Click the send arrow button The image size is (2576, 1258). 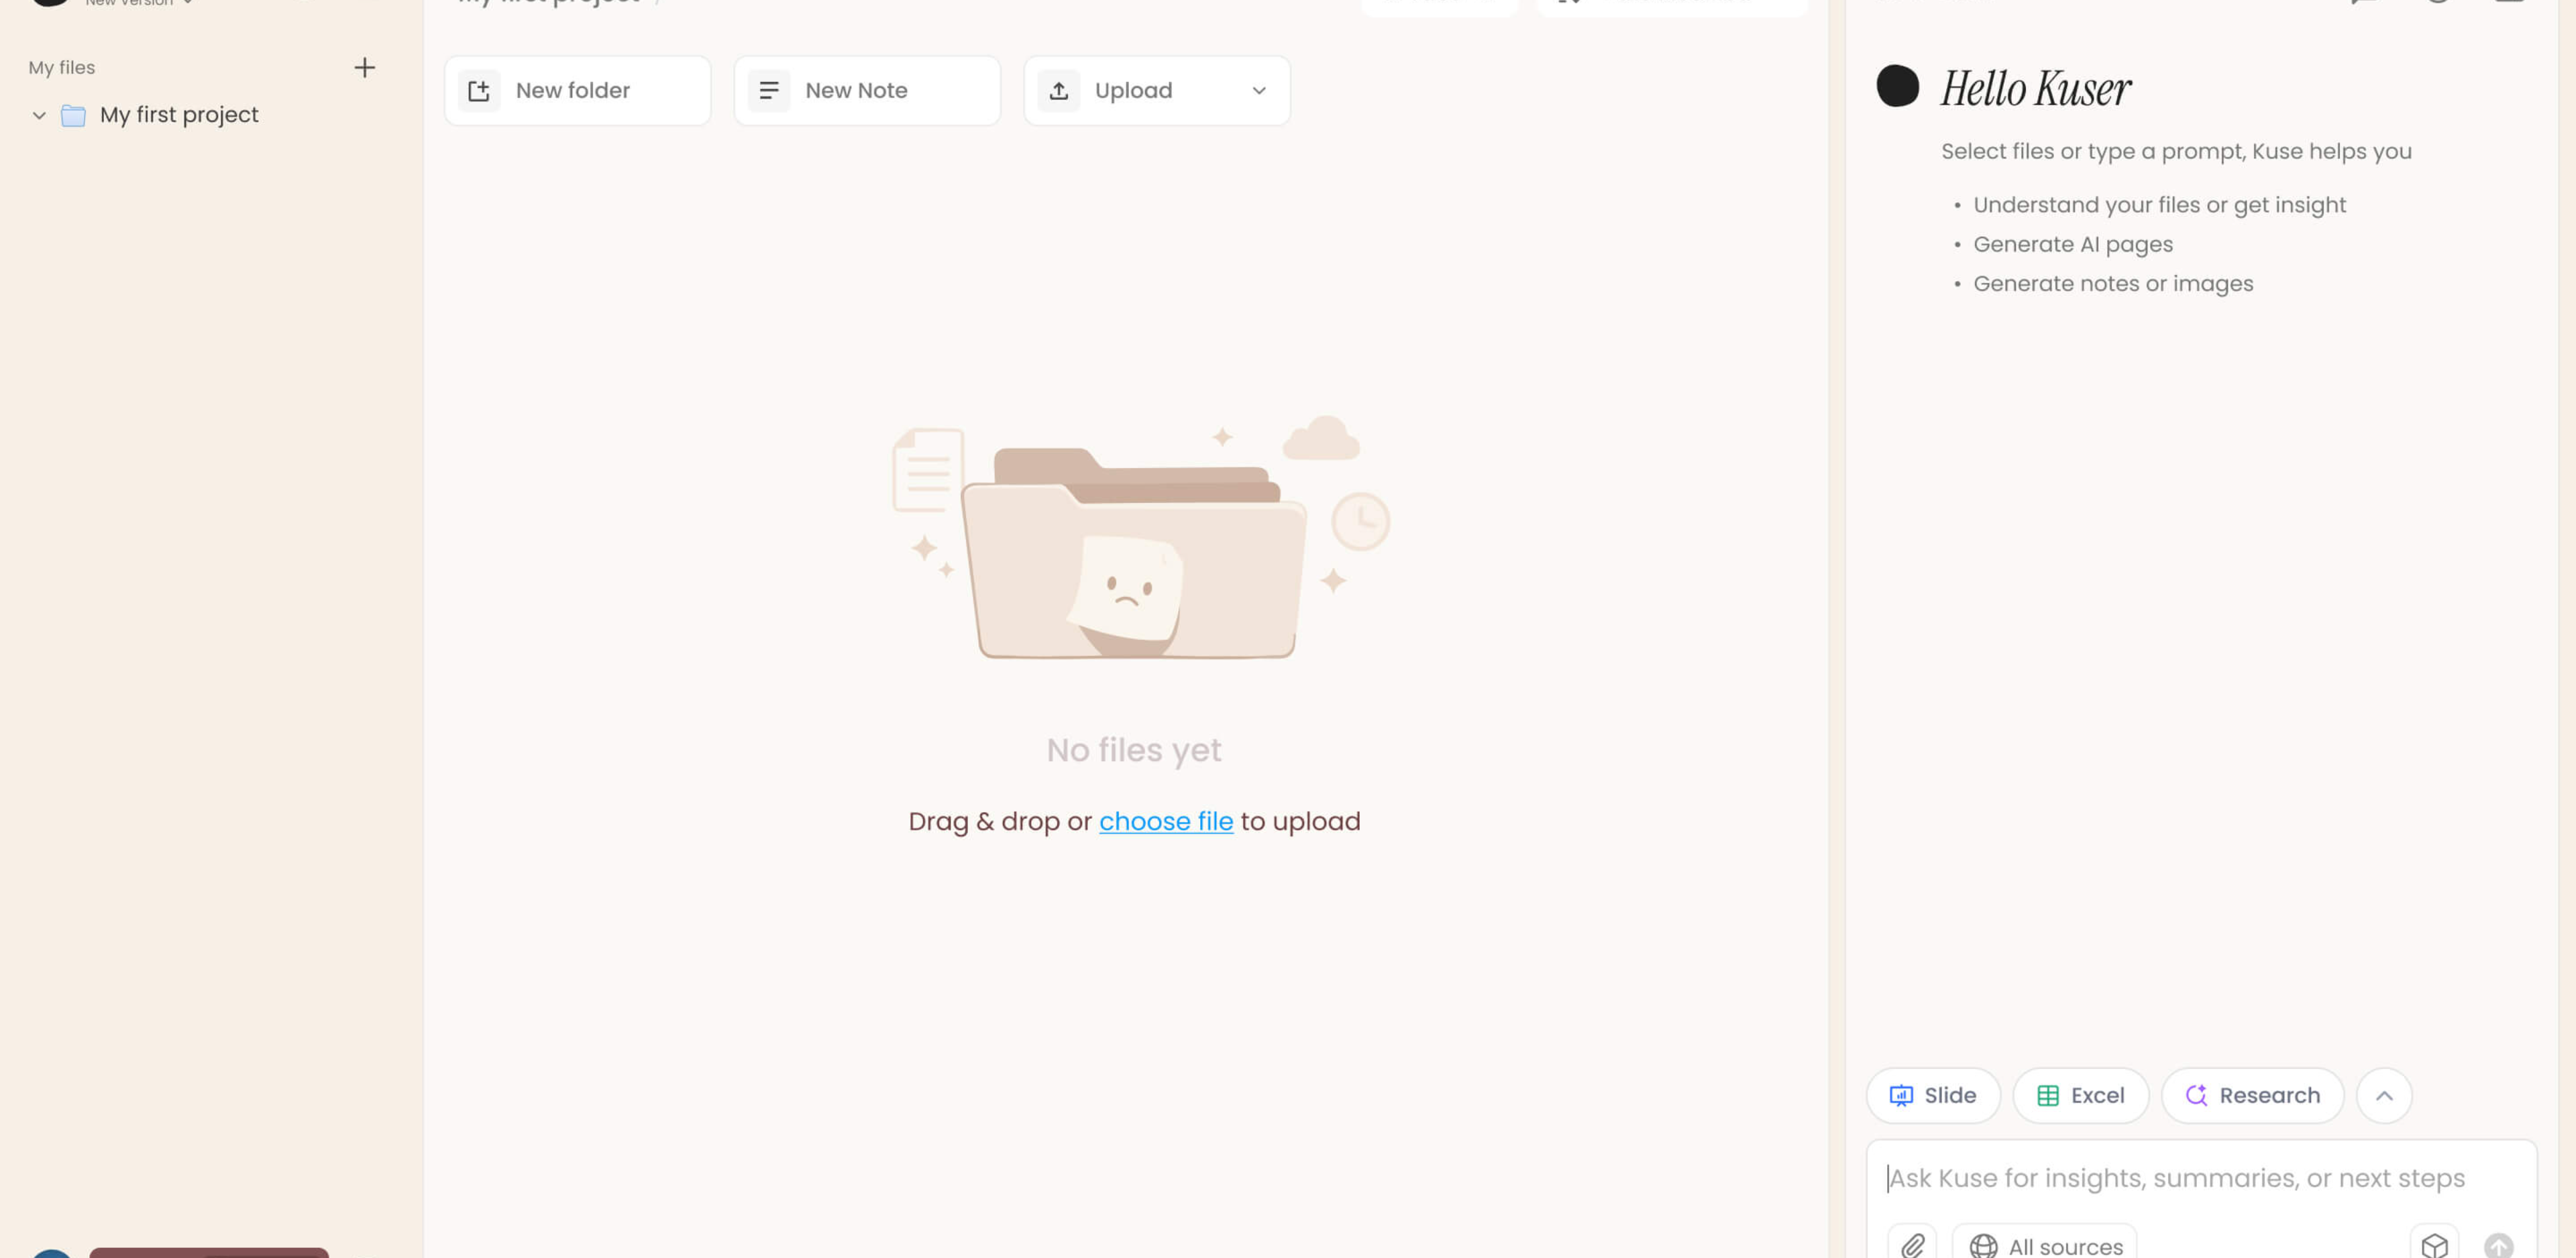pos(2498,1245)
